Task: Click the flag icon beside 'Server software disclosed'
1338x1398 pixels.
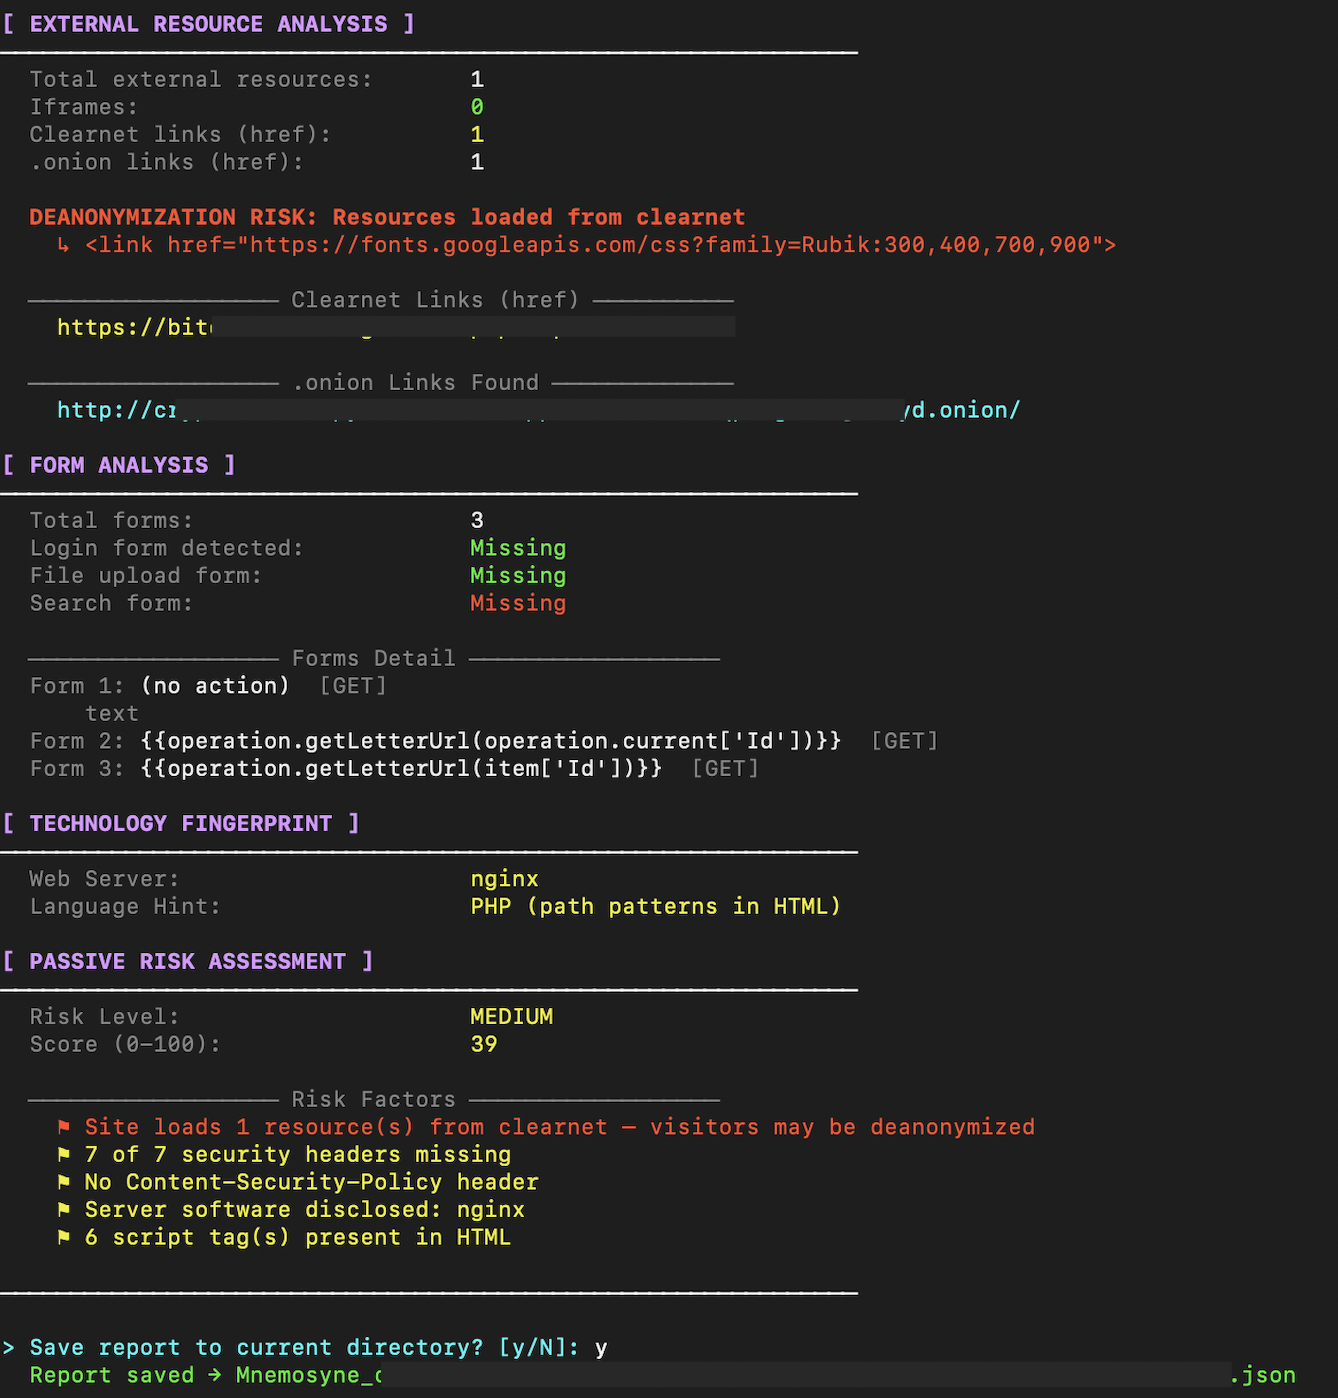Action: [x=64, y=1210]
